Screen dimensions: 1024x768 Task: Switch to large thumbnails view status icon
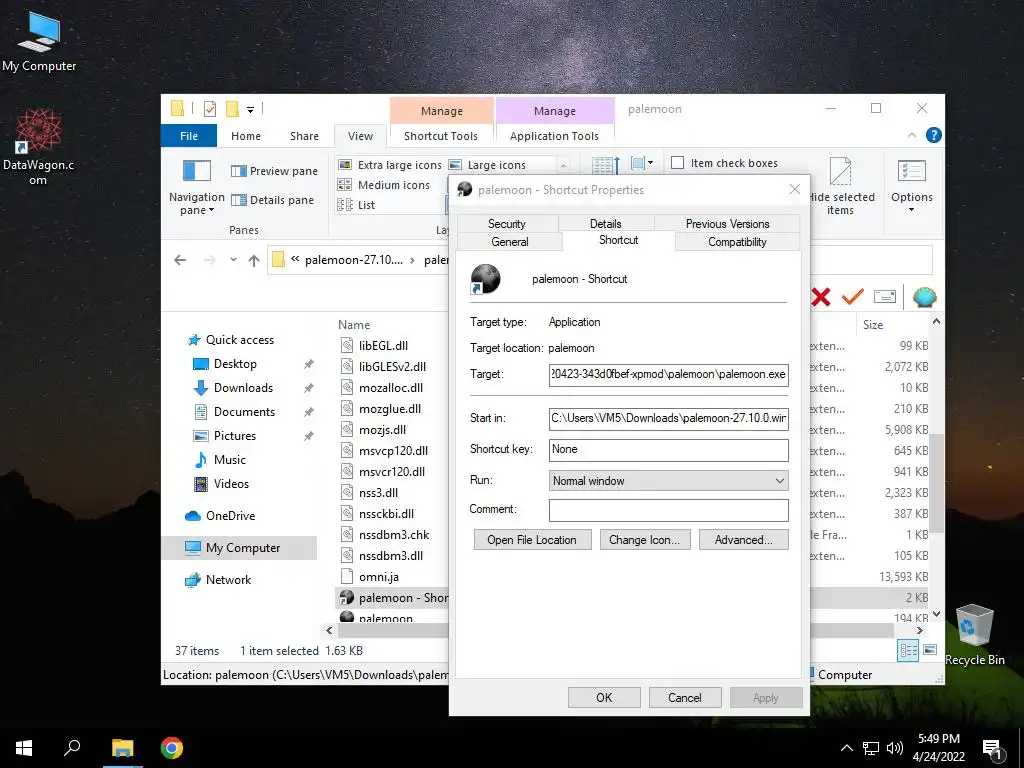[x=930, y=650]
